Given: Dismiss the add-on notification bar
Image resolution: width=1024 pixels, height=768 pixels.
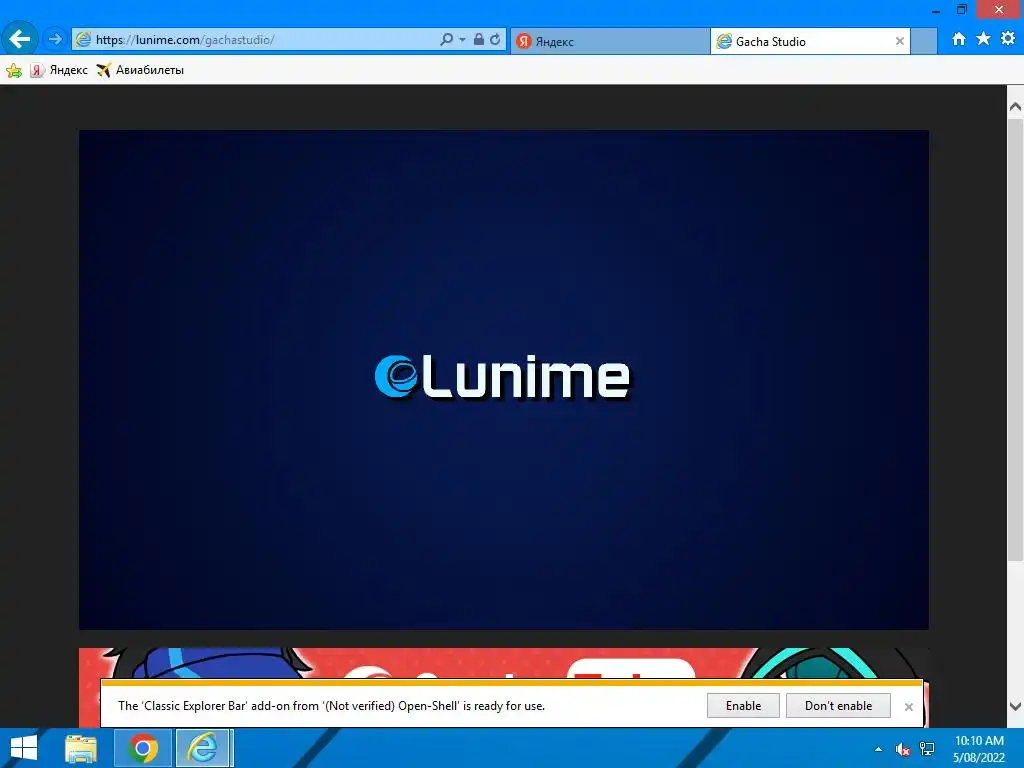Looking at the screenshot, I should (908, 707).
